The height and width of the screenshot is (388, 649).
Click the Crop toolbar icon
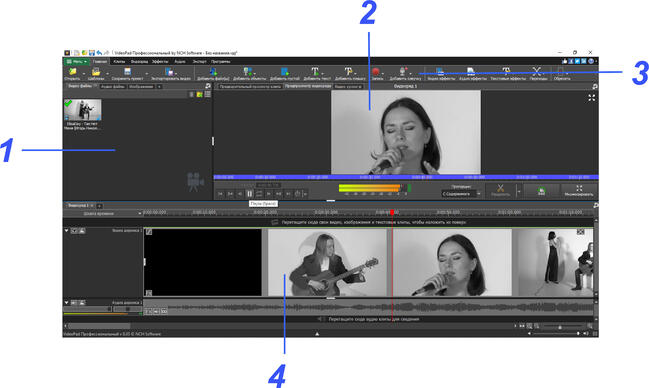561,73
